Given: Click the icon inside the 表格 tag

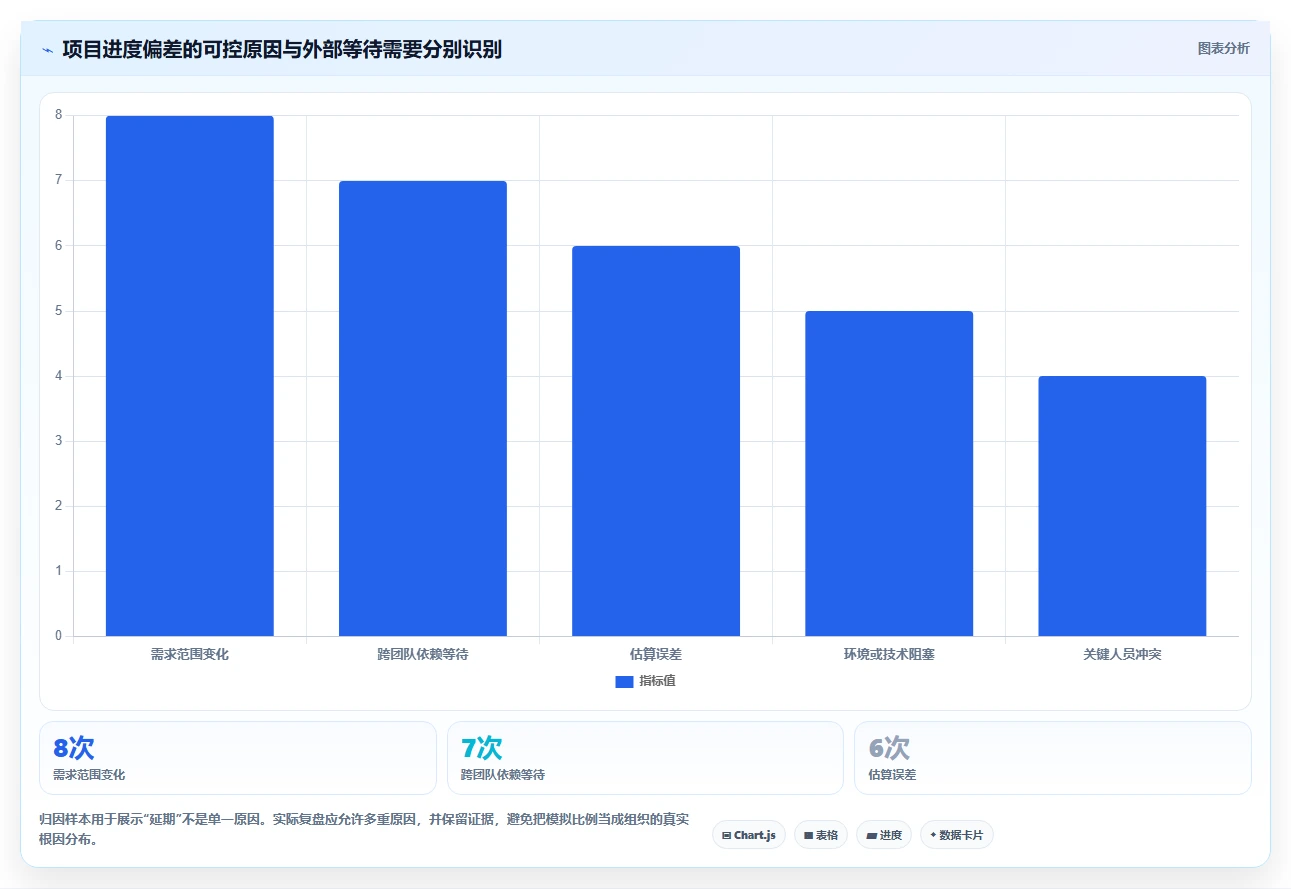Looking at the screenshot, I should [x=808, y=835].
